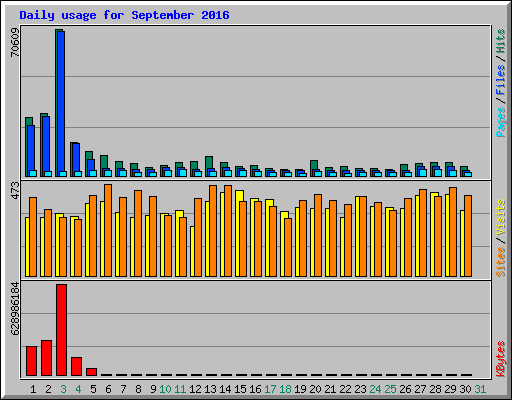Click day label 20 on the x-axis

pyautogui.click(x=315, y=389)
